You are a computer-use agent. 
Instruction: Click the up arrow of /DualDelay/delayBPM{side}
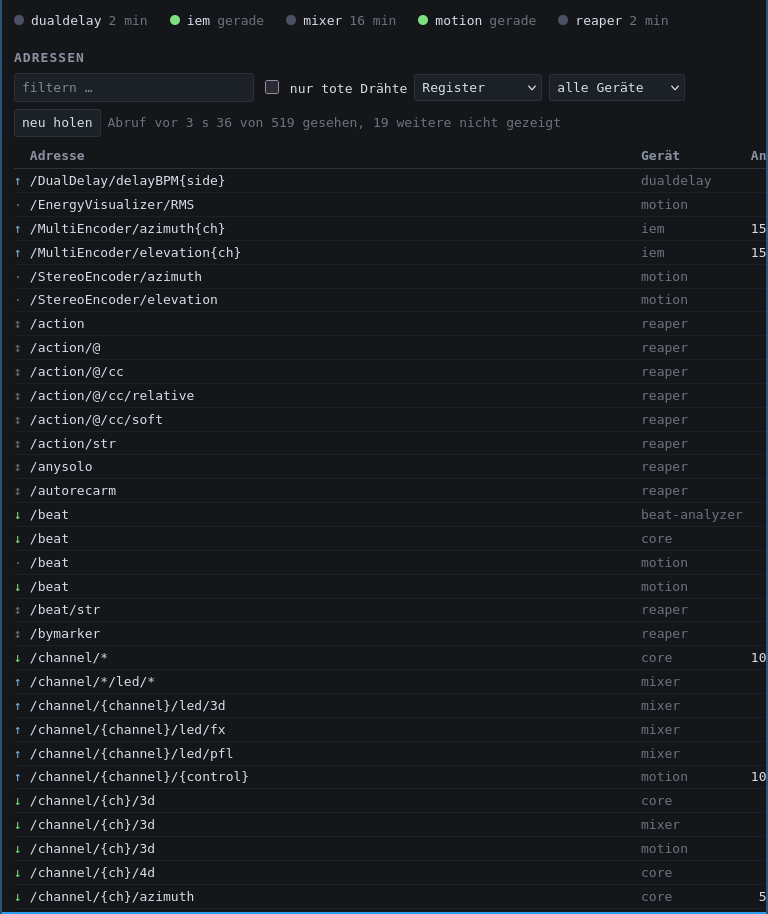coord(17,181)
